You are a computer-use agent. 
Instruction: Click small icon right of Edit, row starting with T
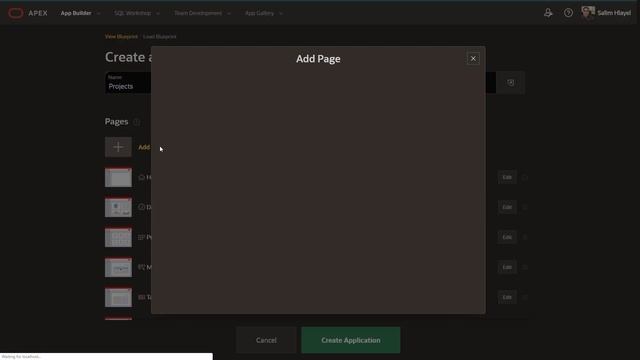[525, 297]
